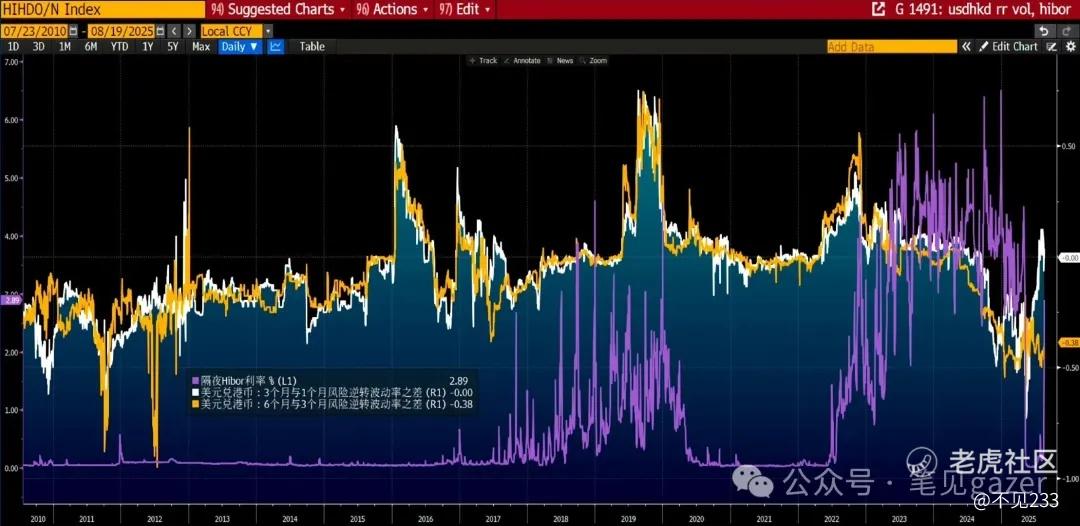This screenshot has height=526, width=1080.
Task: Click the 2012 label on time axis
Action: click(154, 517)
